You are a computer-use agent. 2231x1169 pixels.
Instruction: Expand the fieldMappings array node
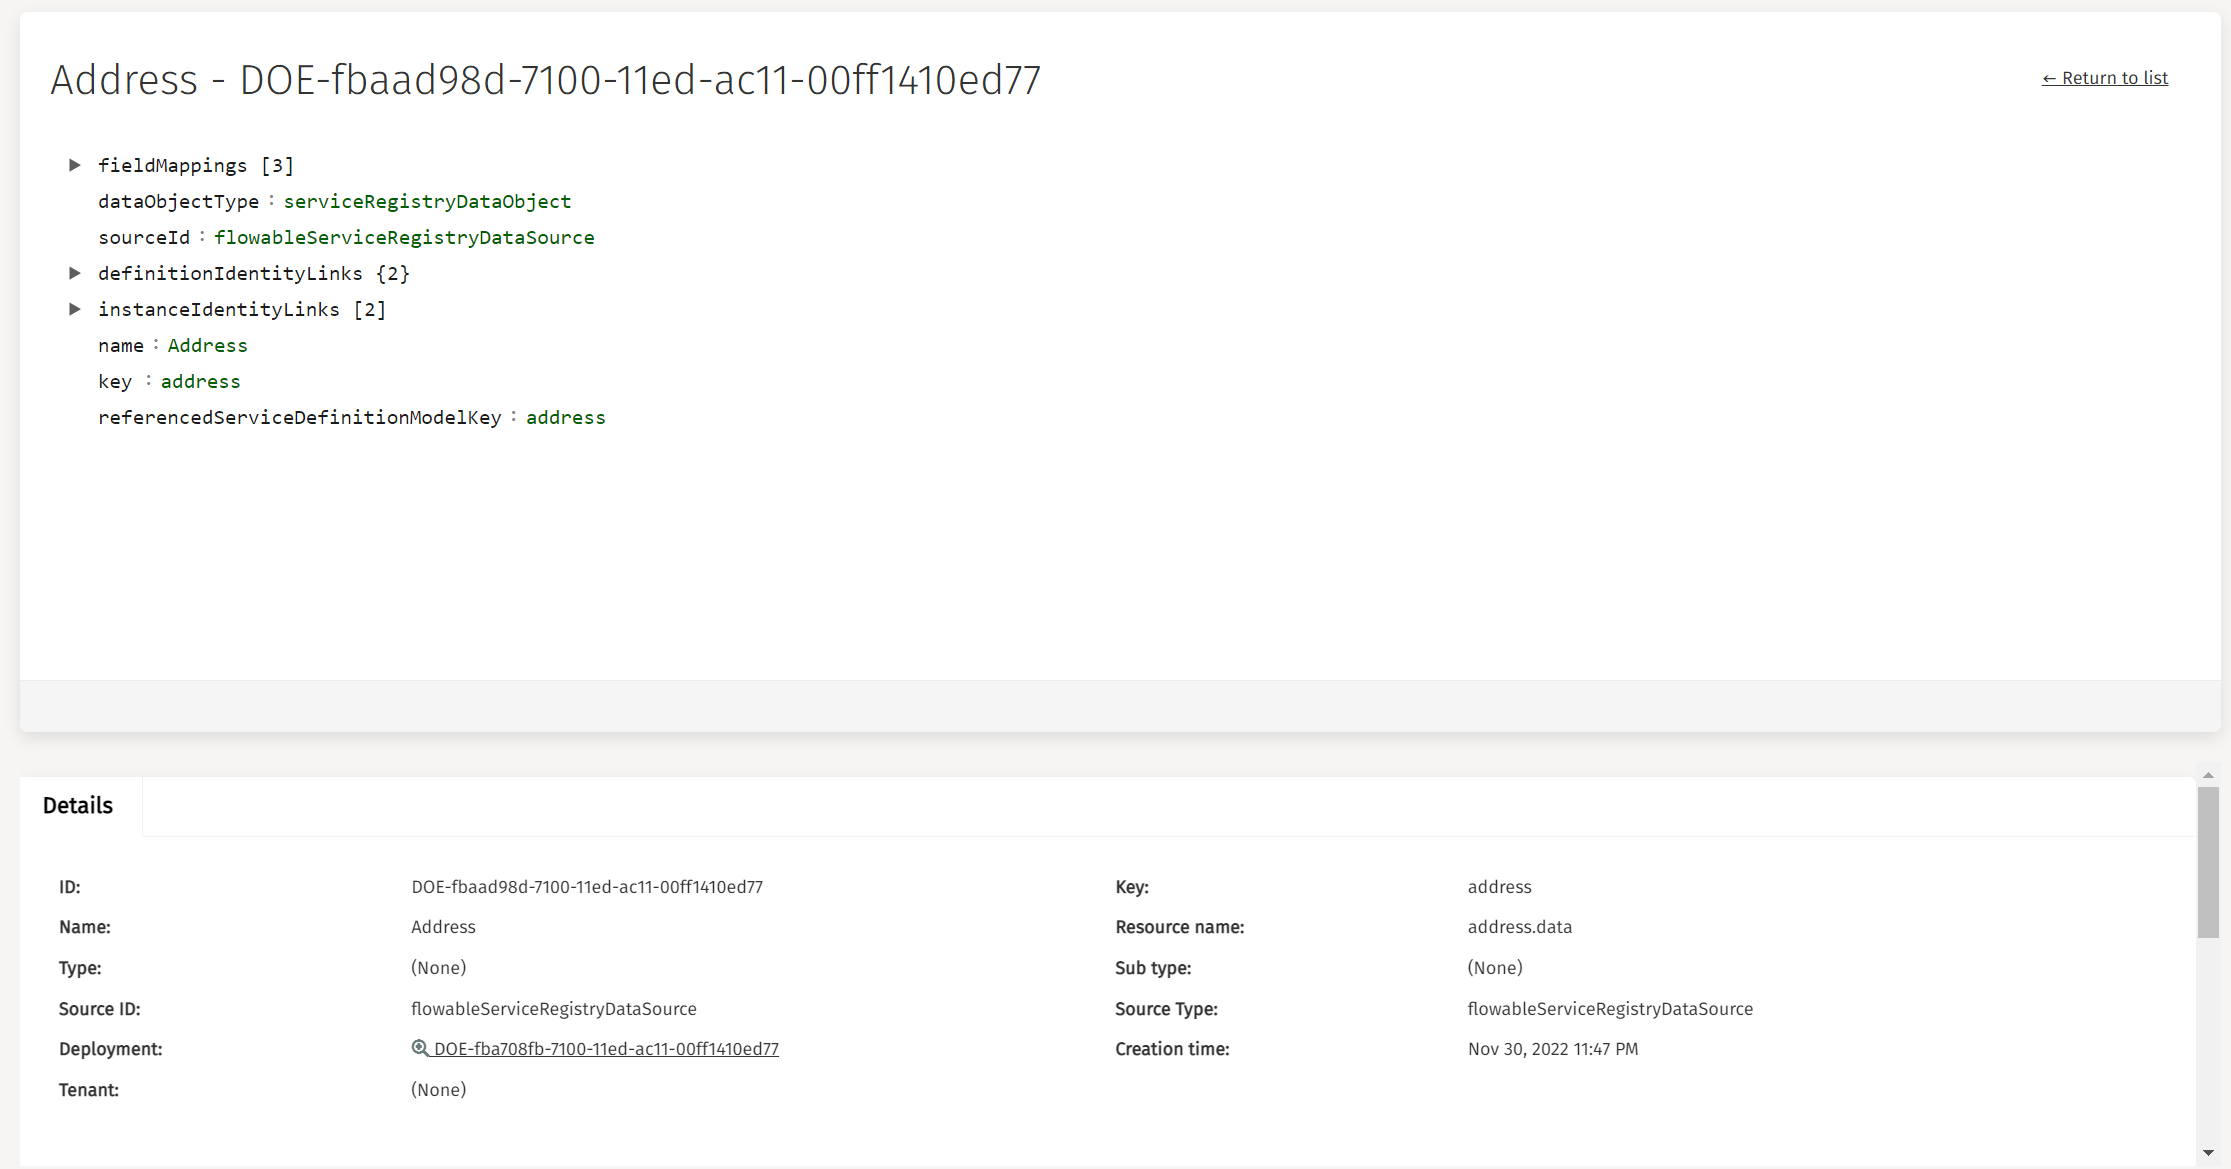click(x=75, y=165)
